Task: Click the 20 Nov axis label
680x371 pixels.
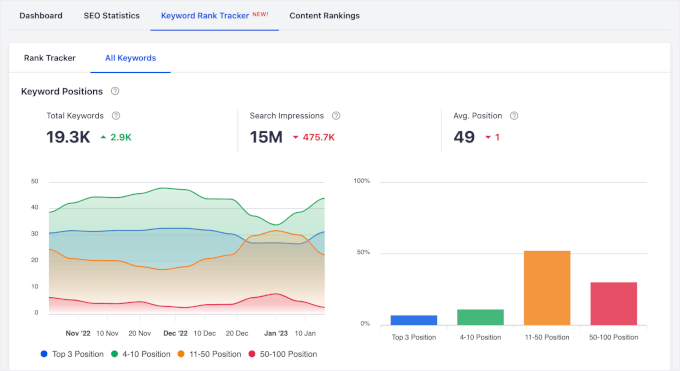Action: click(x=140, y=333)
